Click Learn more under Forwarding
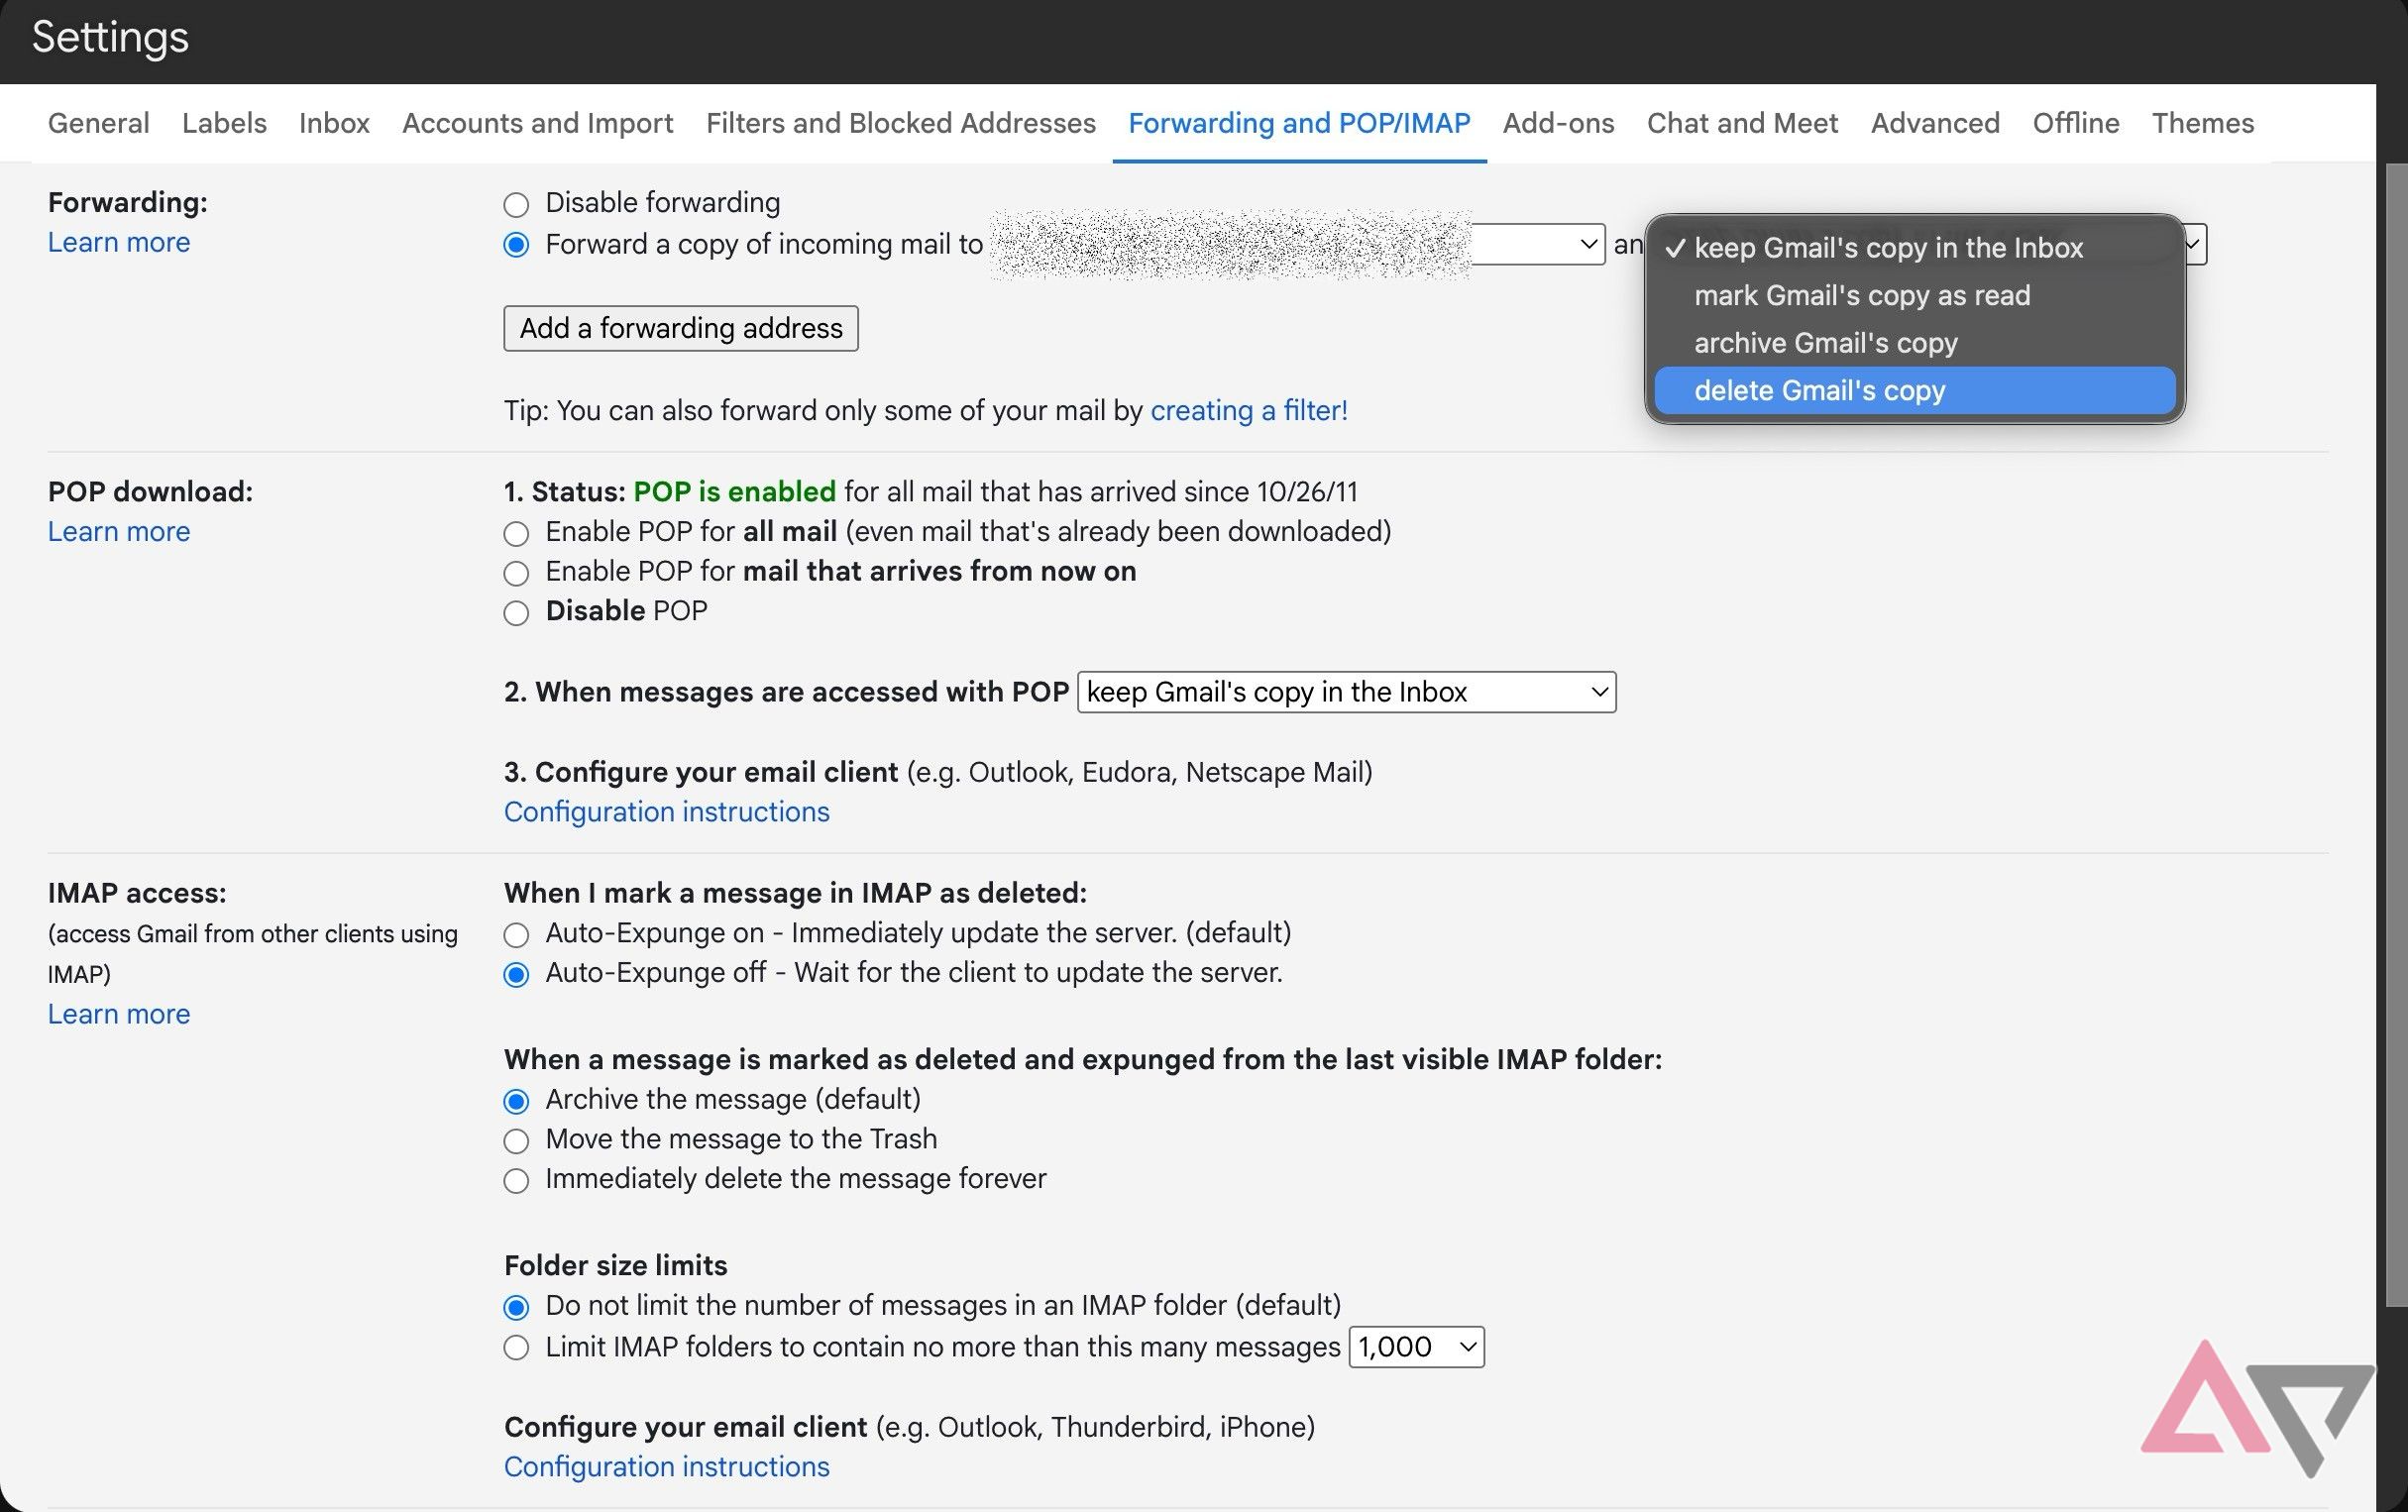 point(119,242)
